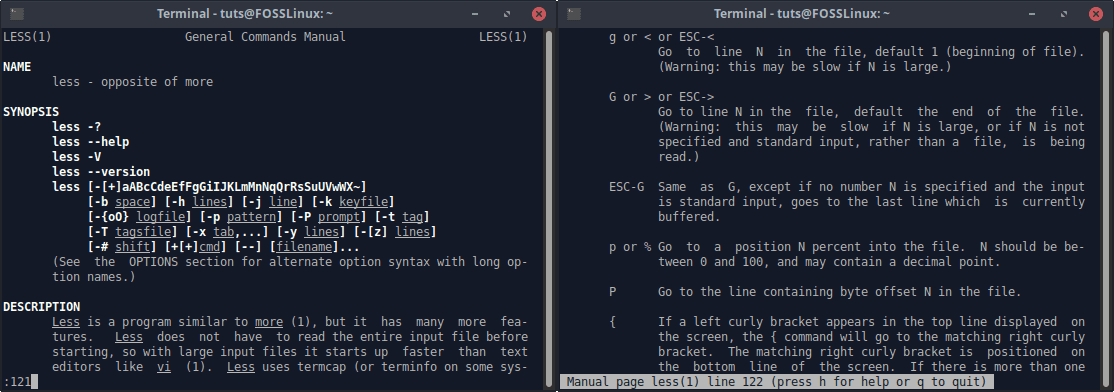Click underlined 'keyfile' argument

tap(364, 202)
